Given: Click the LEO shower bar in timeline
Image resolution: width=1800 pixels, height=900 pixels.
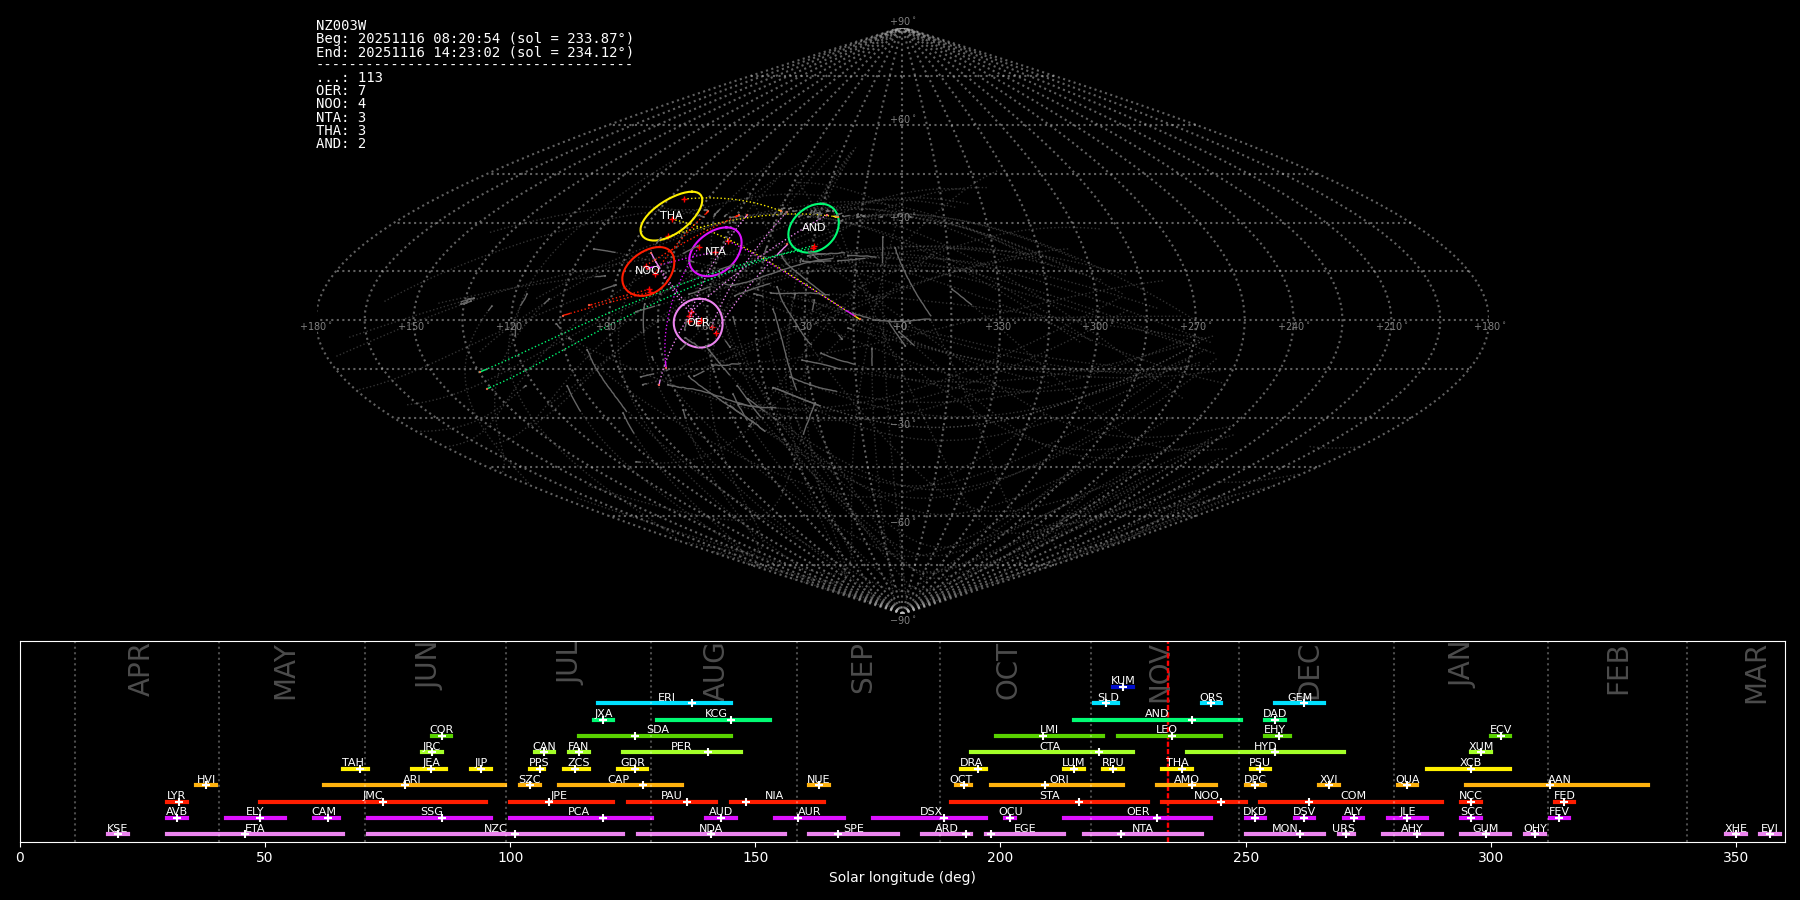Looking at the screenshot, I should pos(1169,736).
